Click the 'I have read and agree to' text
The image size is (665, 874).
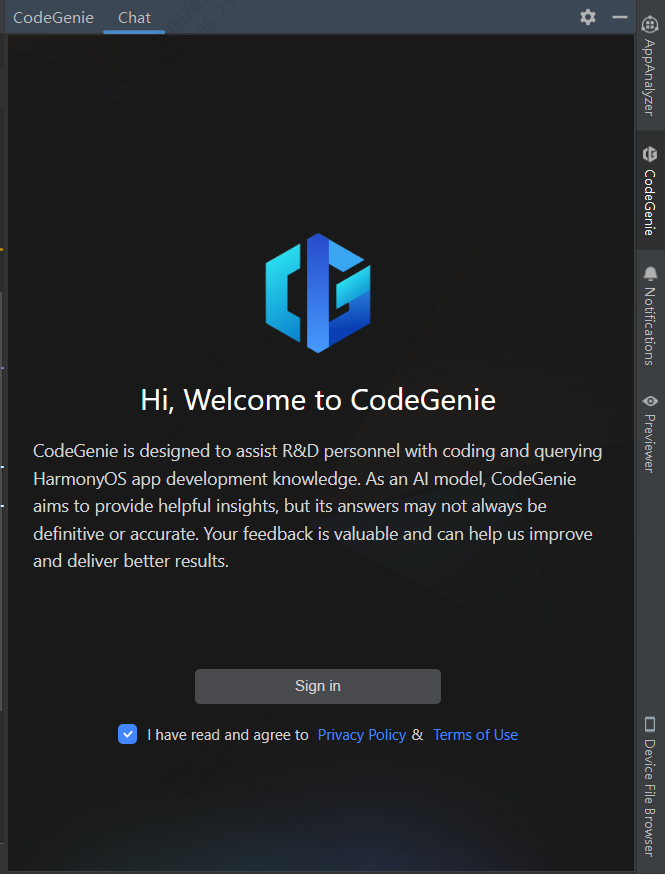[x=228, y=735]
